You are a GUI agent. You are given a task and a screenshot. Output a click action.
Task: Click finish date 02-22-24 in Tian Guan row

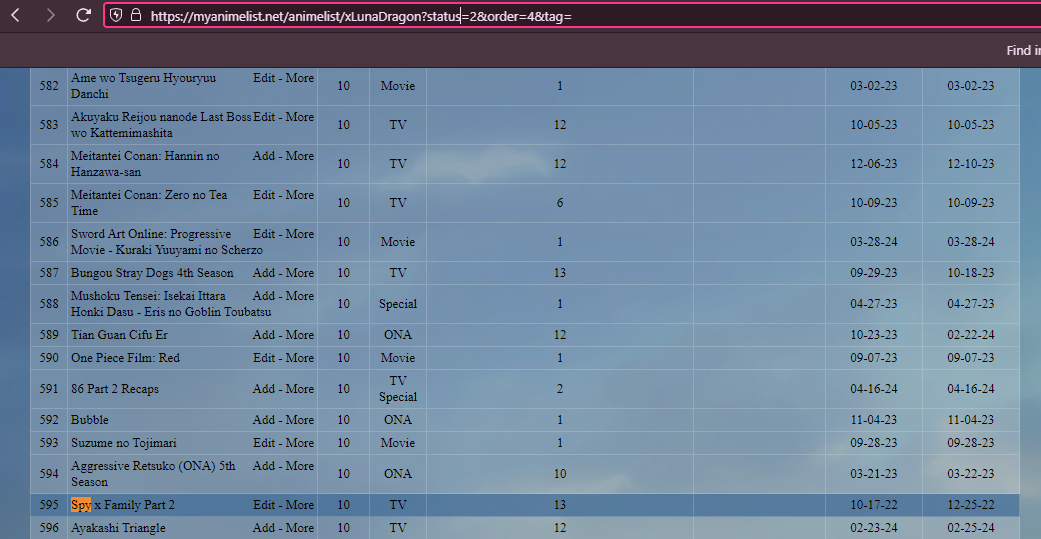pyautogui.click(x=971, y=335)
